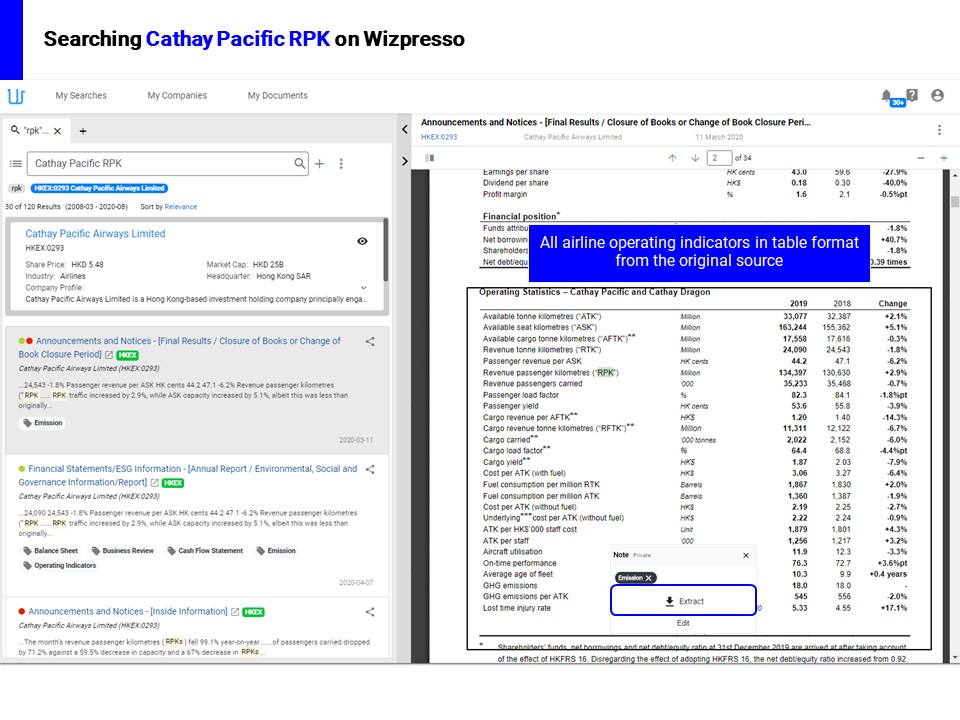960x720 pixels.
Task: Click the document viewer vertical scrollbar thumb
Action: pyautogui.click(x=954, y=202)
